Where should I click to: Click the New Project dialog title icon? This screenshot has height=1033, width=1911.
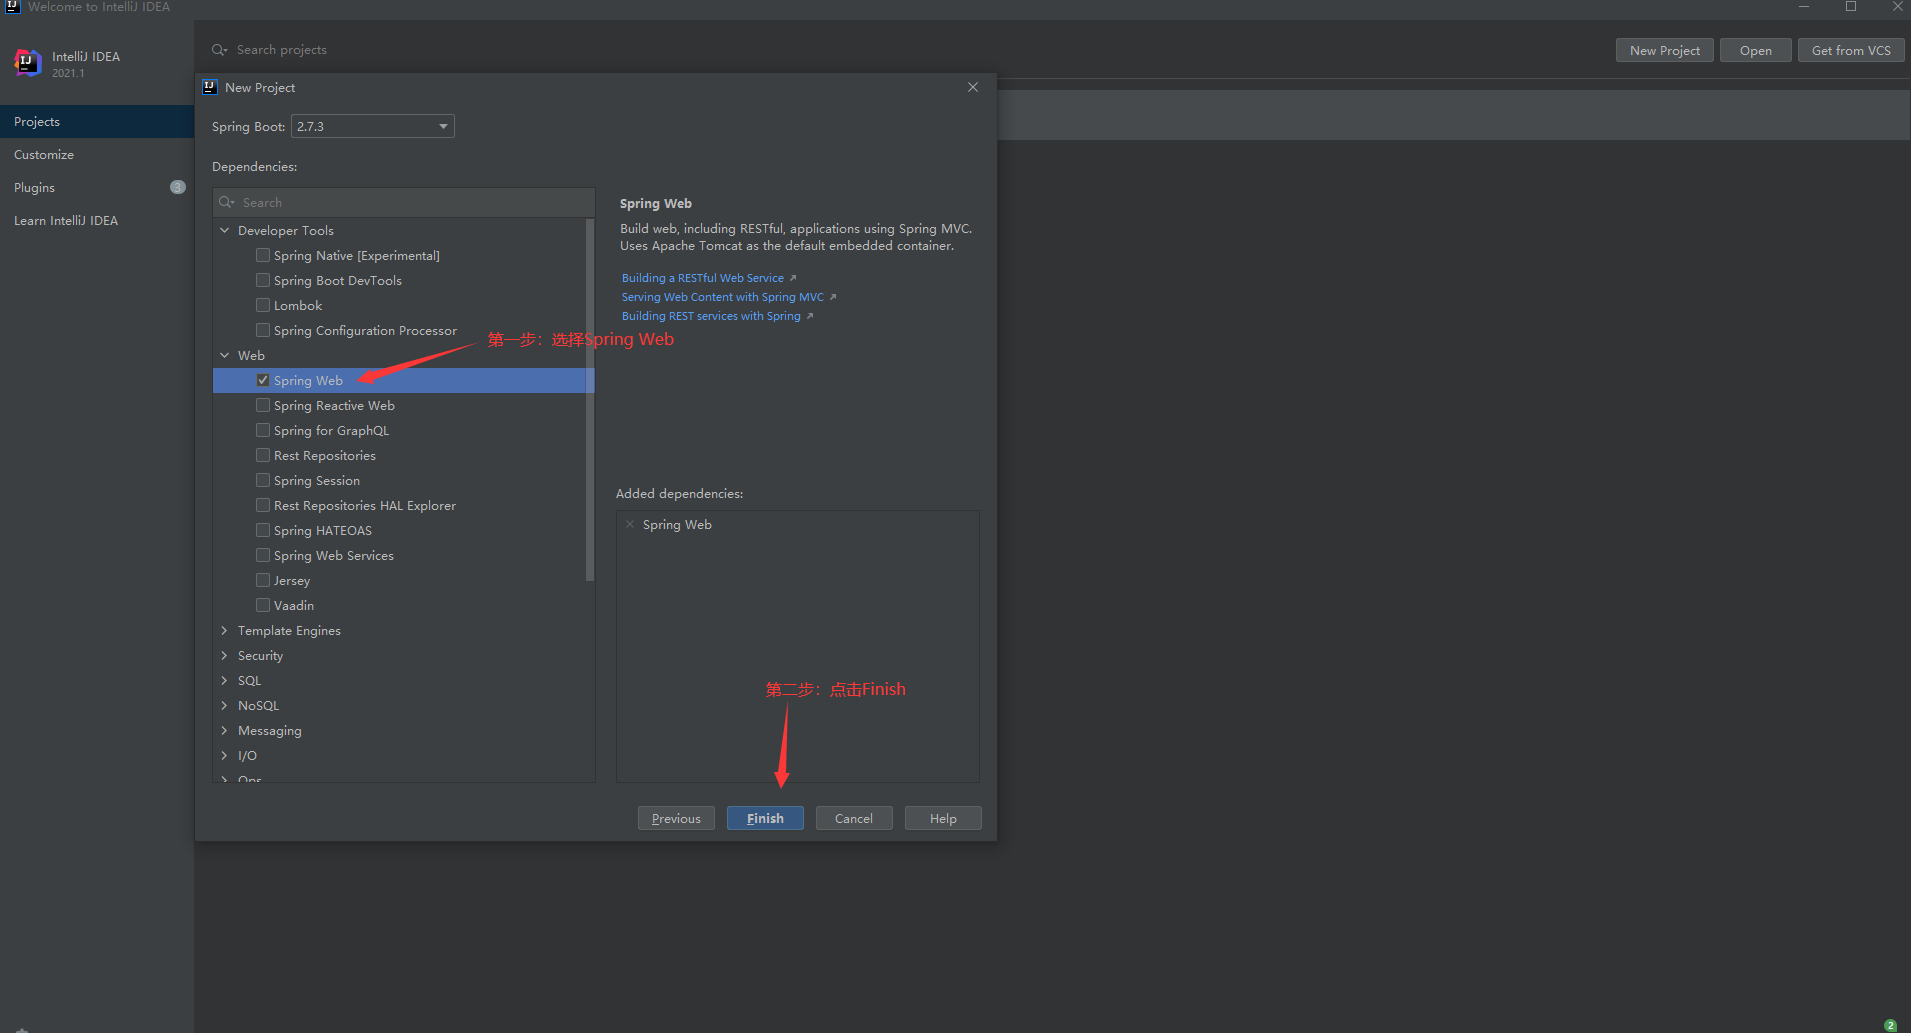210,87
